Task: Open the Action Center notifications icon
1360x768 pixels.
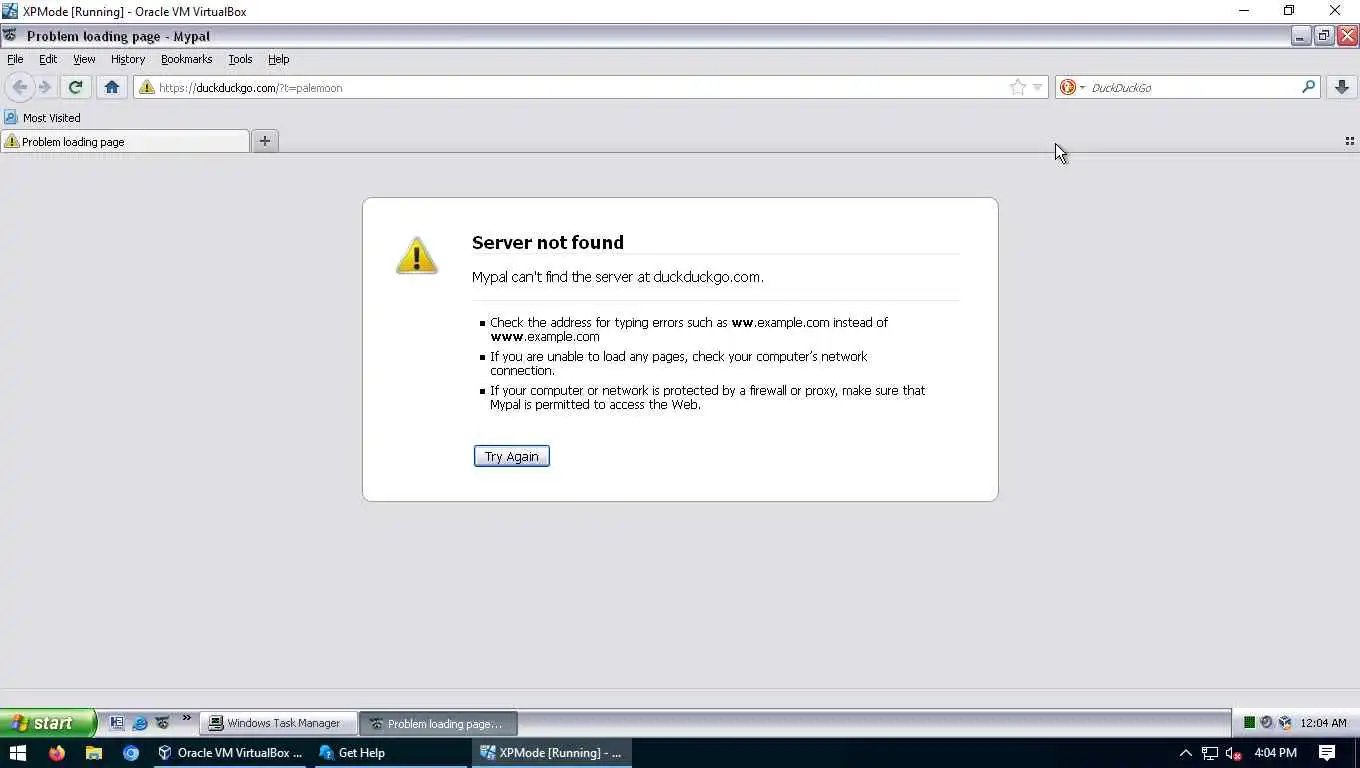Action: 1327,753
